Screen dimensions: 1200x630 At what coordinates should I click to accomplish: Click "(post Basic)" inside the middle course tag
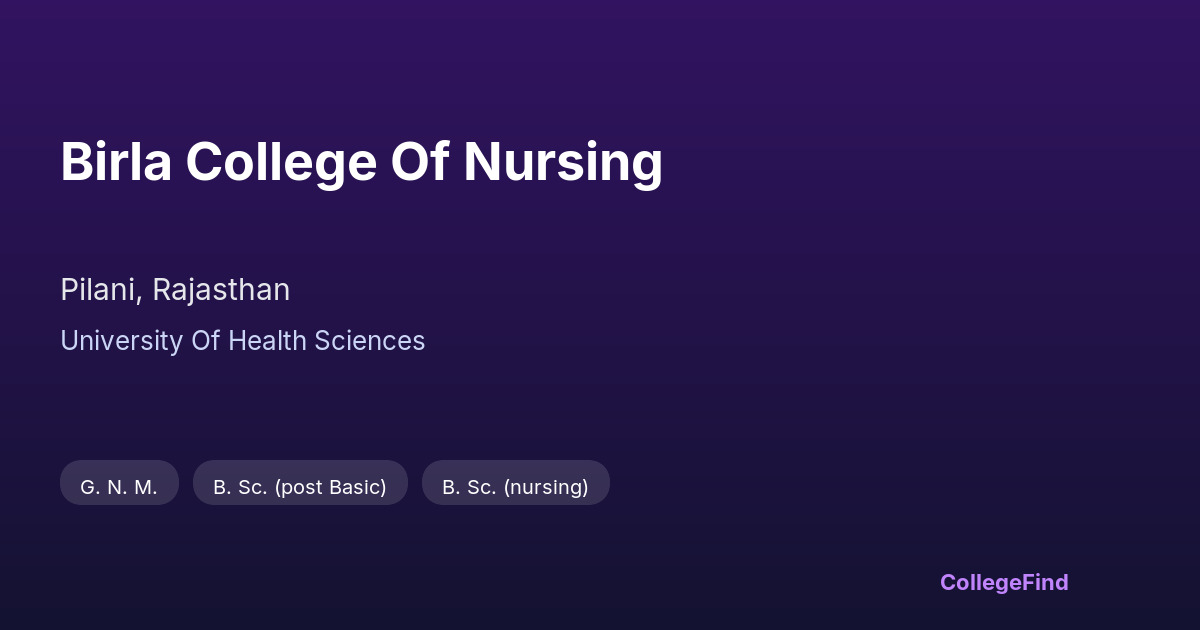click(x=330, y=487)
